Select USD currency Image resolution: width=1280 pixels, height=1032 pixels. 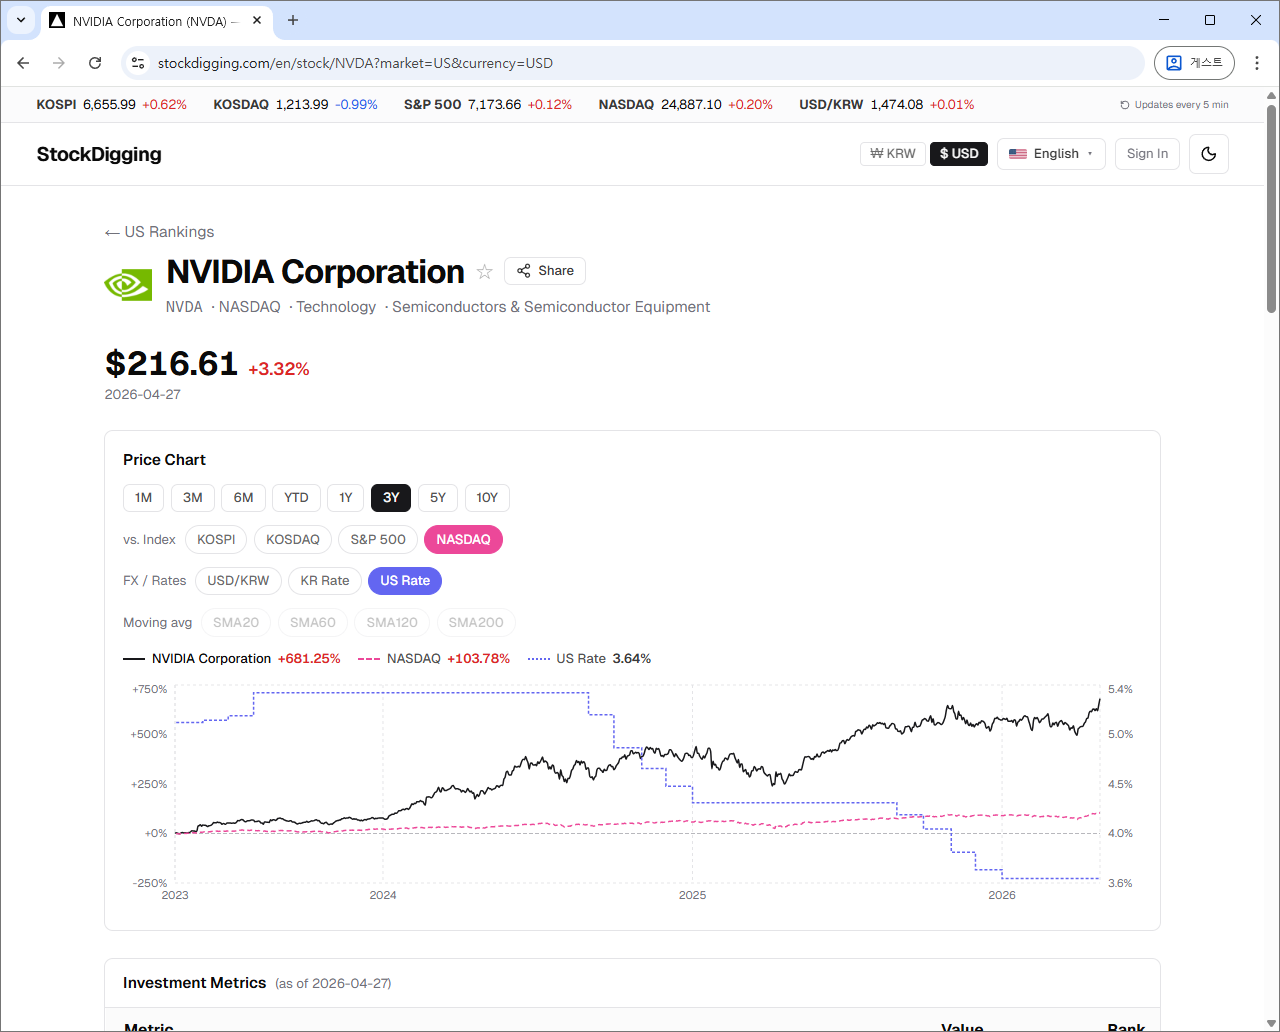click(959, 154)
